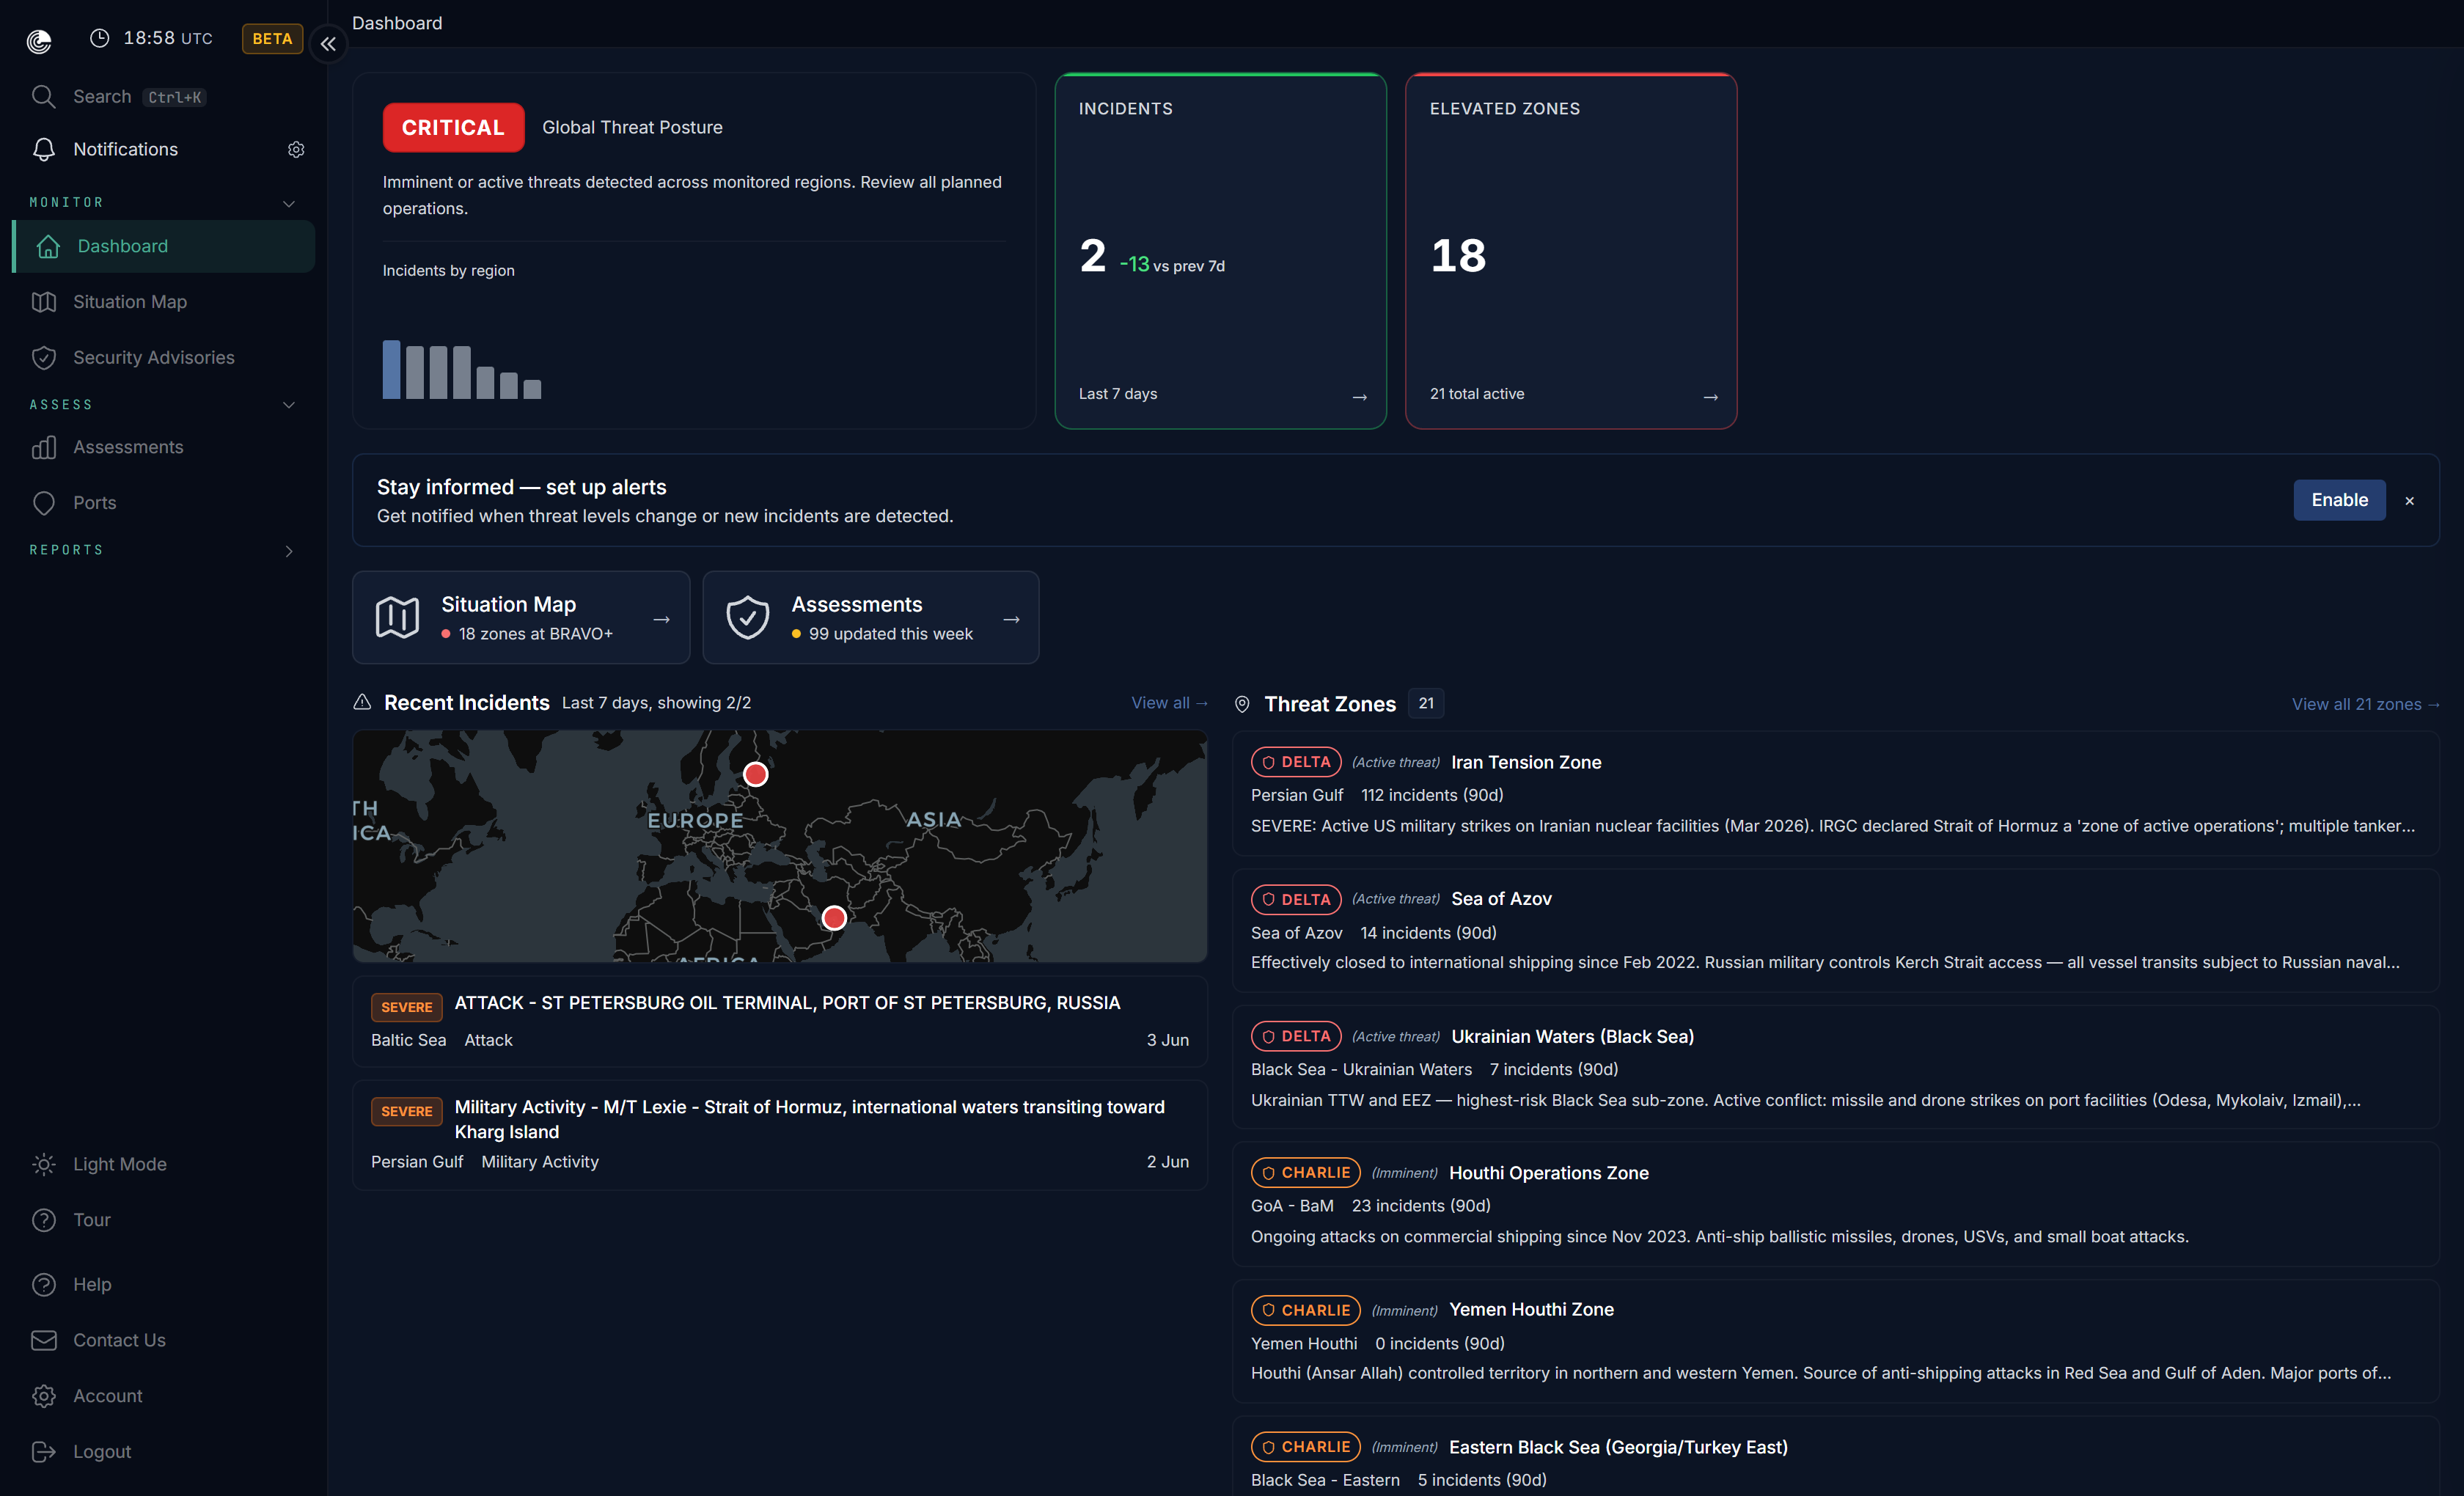Click the shield check icon on Assessments card
Viewport: 2464px width, 1496px height.
click(x=747, y=617)
